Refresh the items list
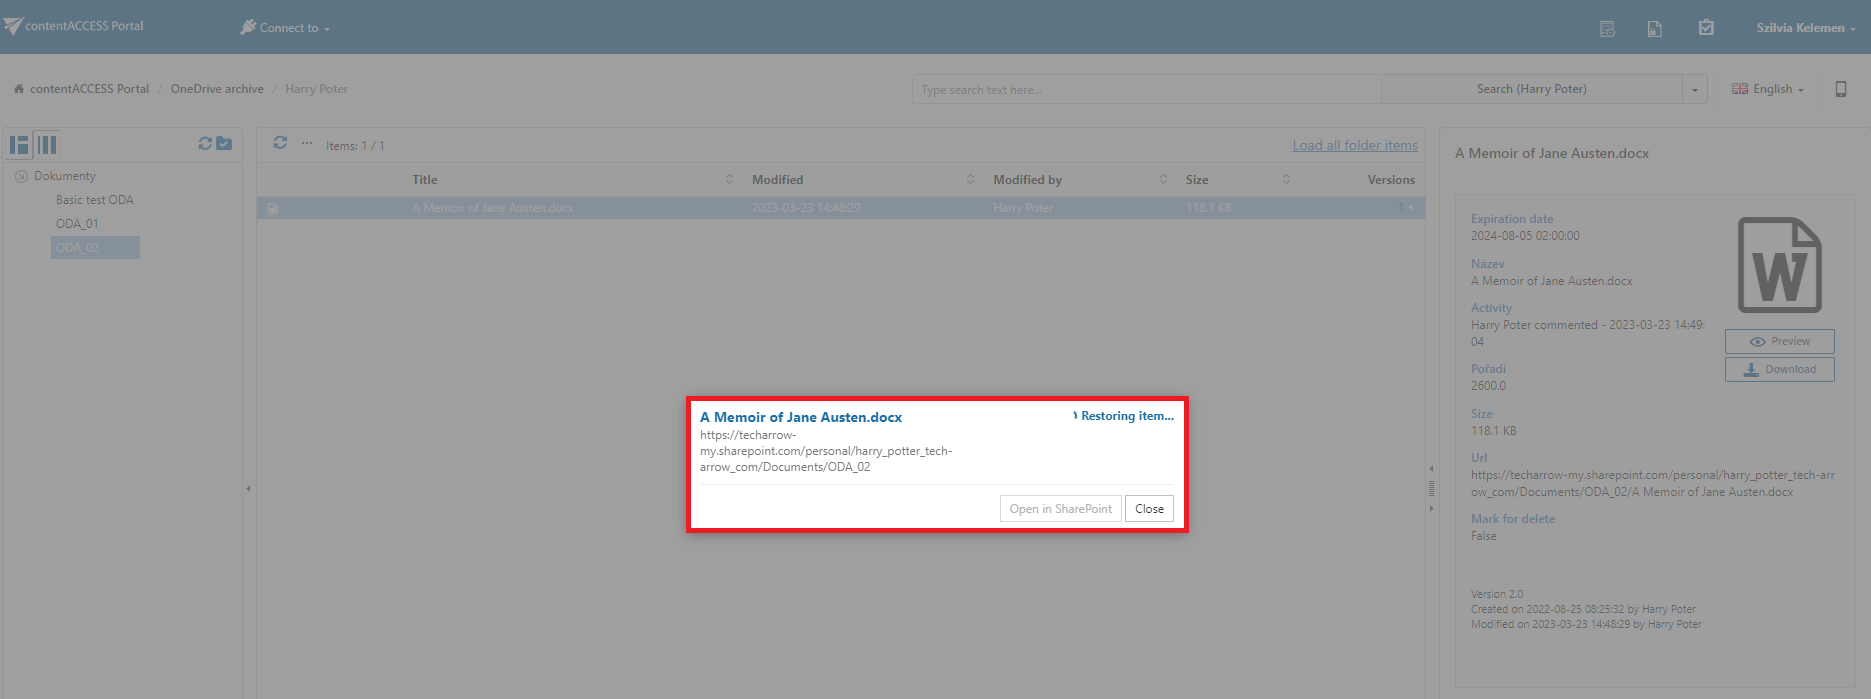The image size is (1871, 699). (280, 143)
